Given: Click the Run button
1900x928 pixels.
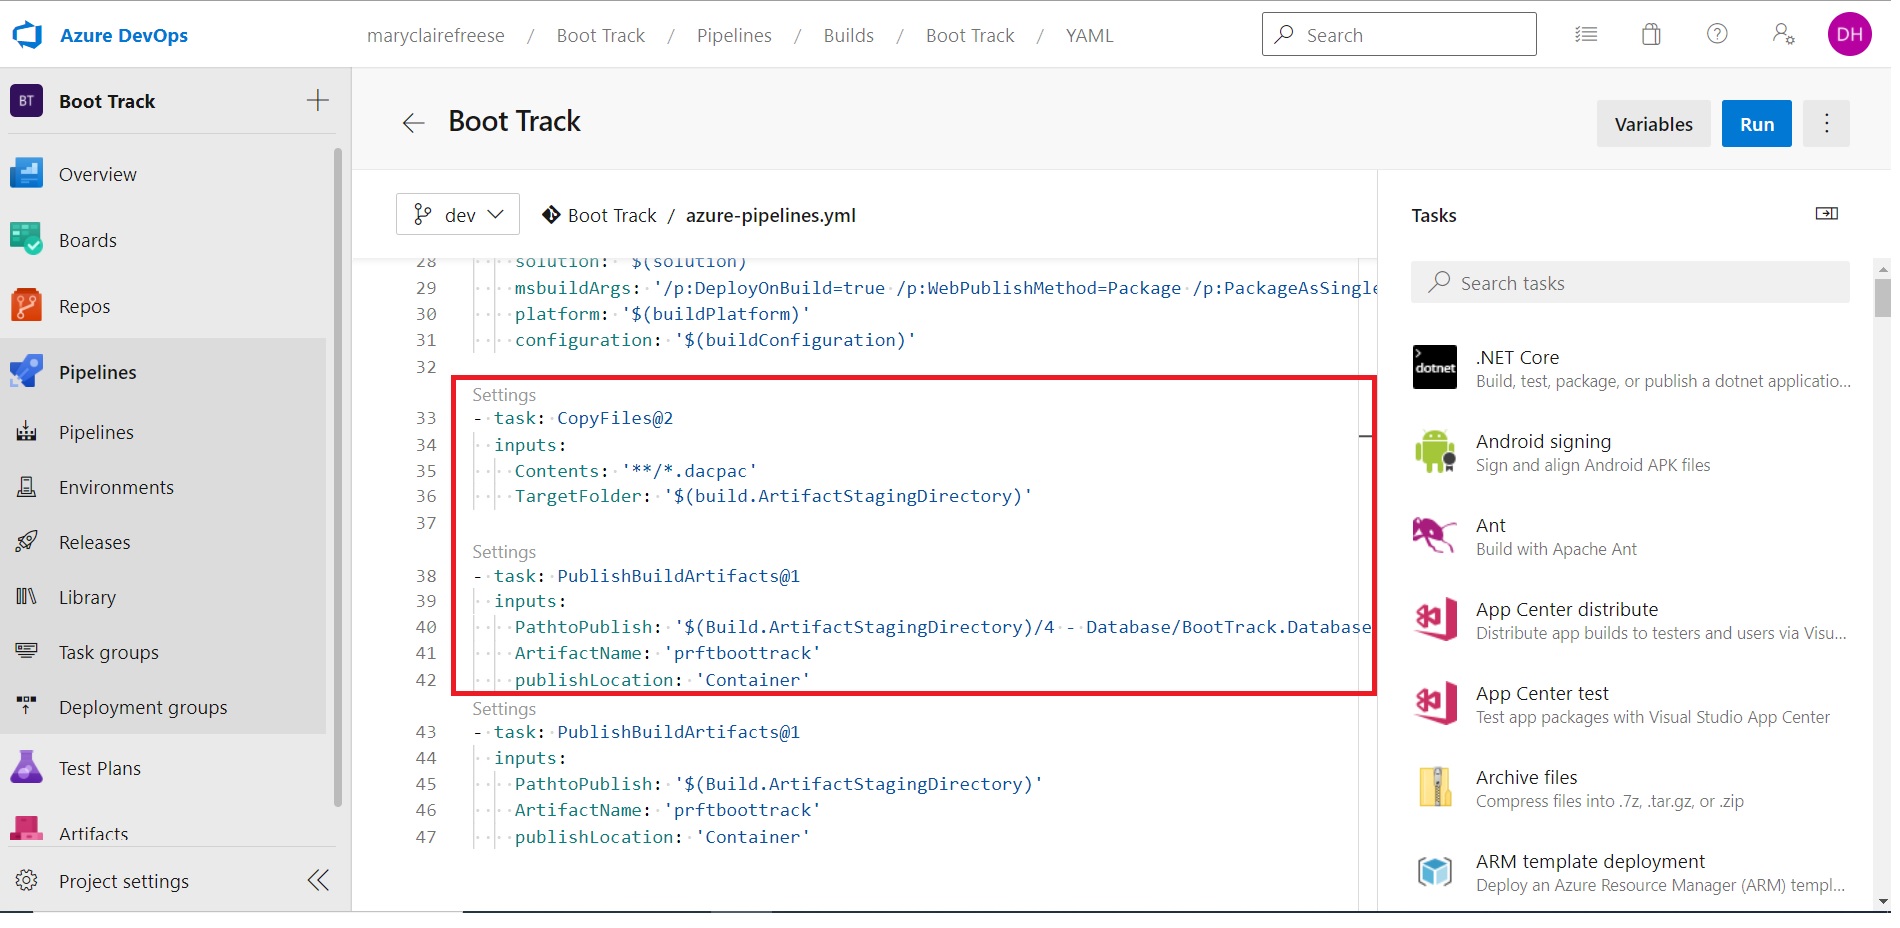Looking at the screenshot, I should pyautogui.click(x=1756, y=123).
